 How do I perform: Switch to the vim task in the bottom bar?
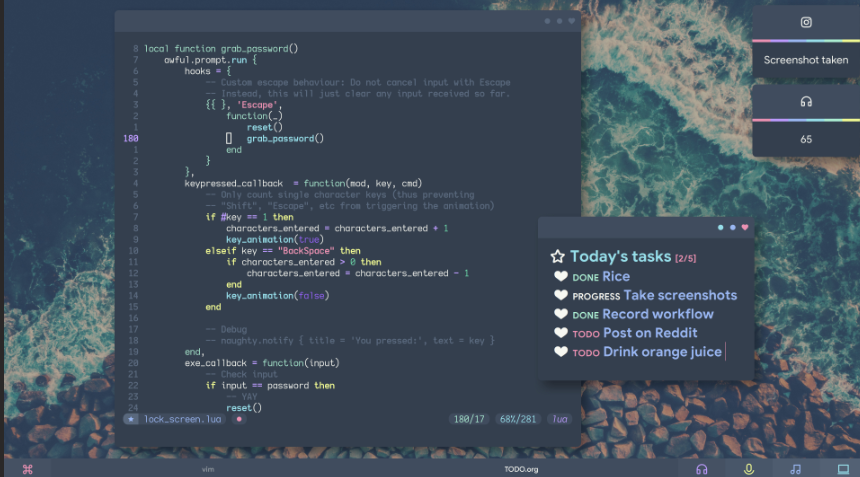tap(208, 469)
